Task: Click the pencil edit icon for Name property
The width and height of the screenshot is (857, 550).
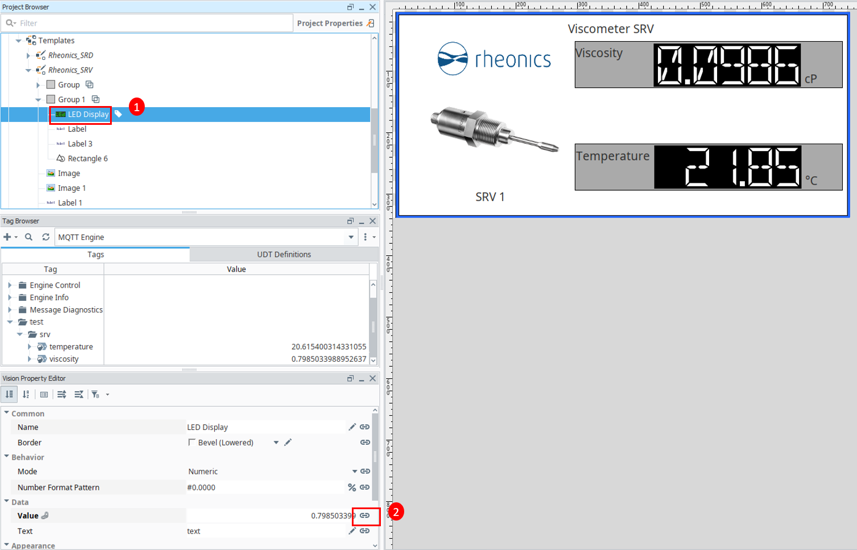Action: (x=352, y=427)
